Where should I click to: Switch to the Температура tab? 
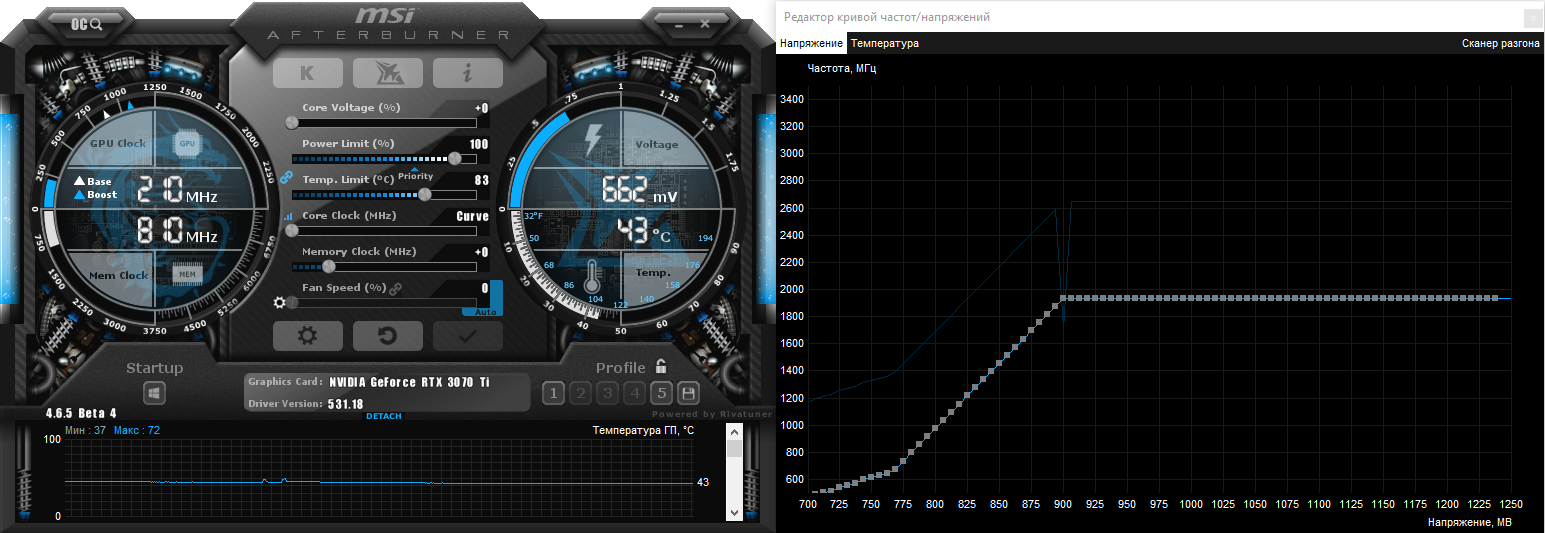click(x=885, y=43)
